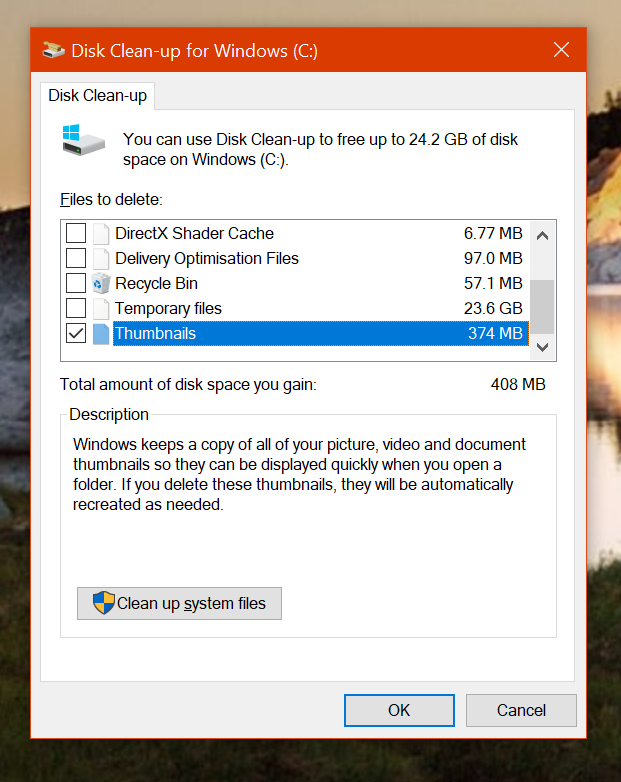Click the Description group label
The image size is (621, 782).
tap(109, 414)
